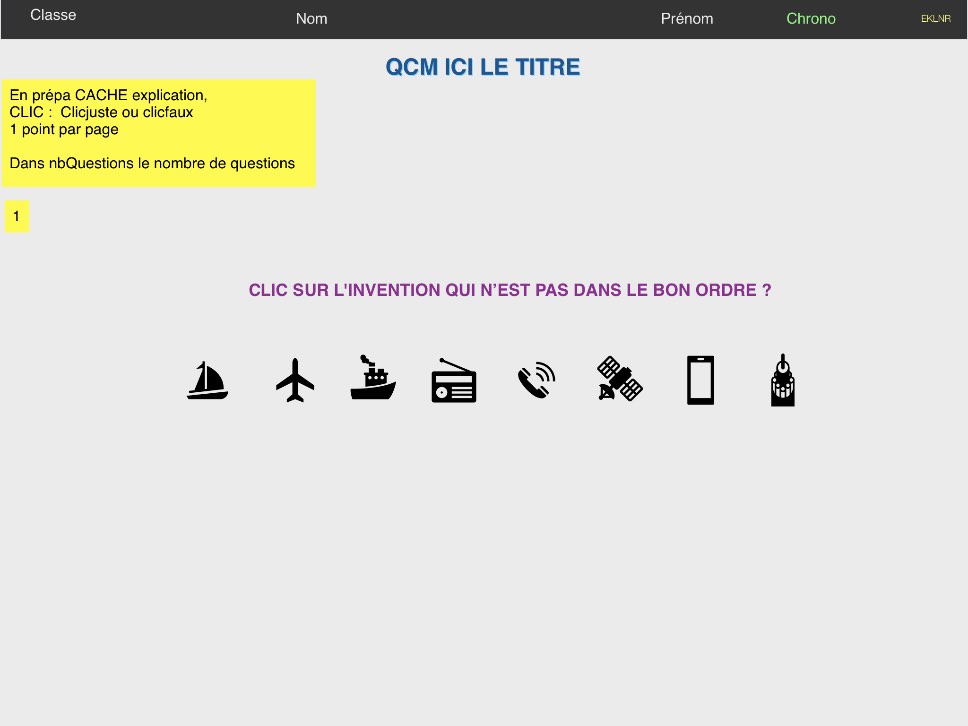This screenshot has width=968, height=726.
Task: Pick the radio icon
Action: pyautogui.click(x=454, y=380)
